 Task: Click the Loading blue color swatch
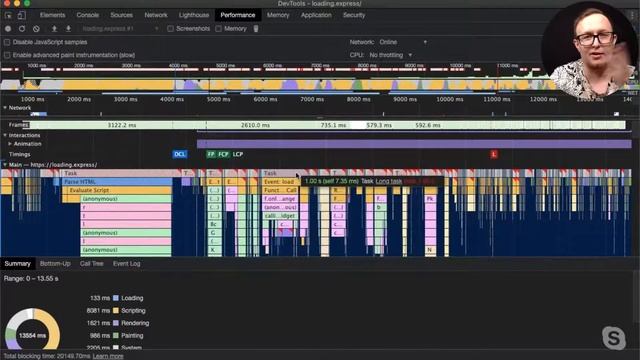pyautogui.click(x=116, y=298)
